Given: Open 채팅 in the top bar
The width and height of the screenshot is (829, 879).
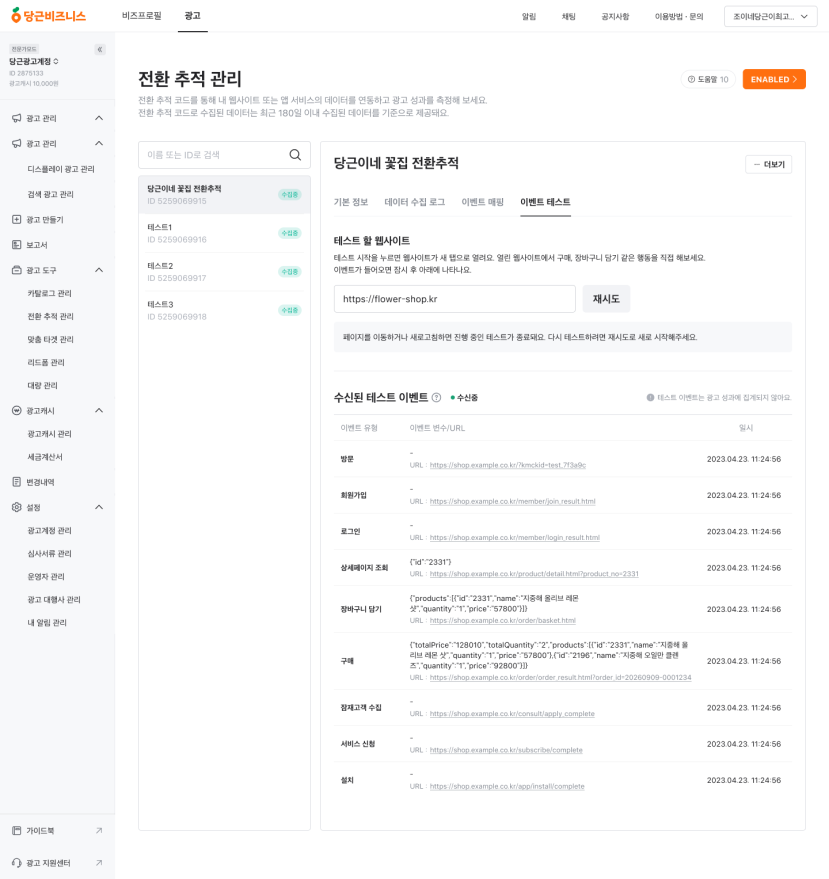Looking at the screenshot, I should coord(569,16).
